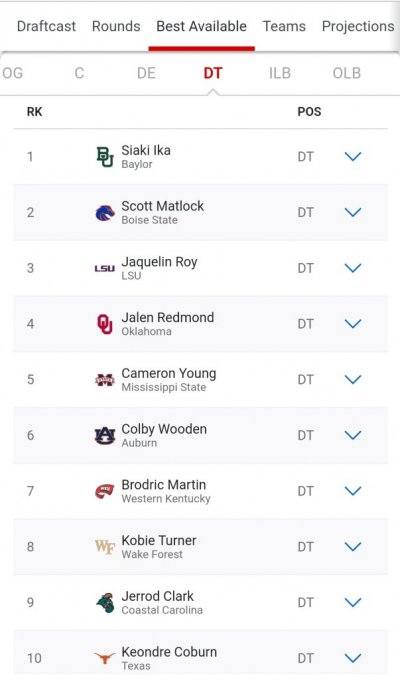Click the Texas Longhorns logo
The image size is (400, 680).
[x=105, y=658]
